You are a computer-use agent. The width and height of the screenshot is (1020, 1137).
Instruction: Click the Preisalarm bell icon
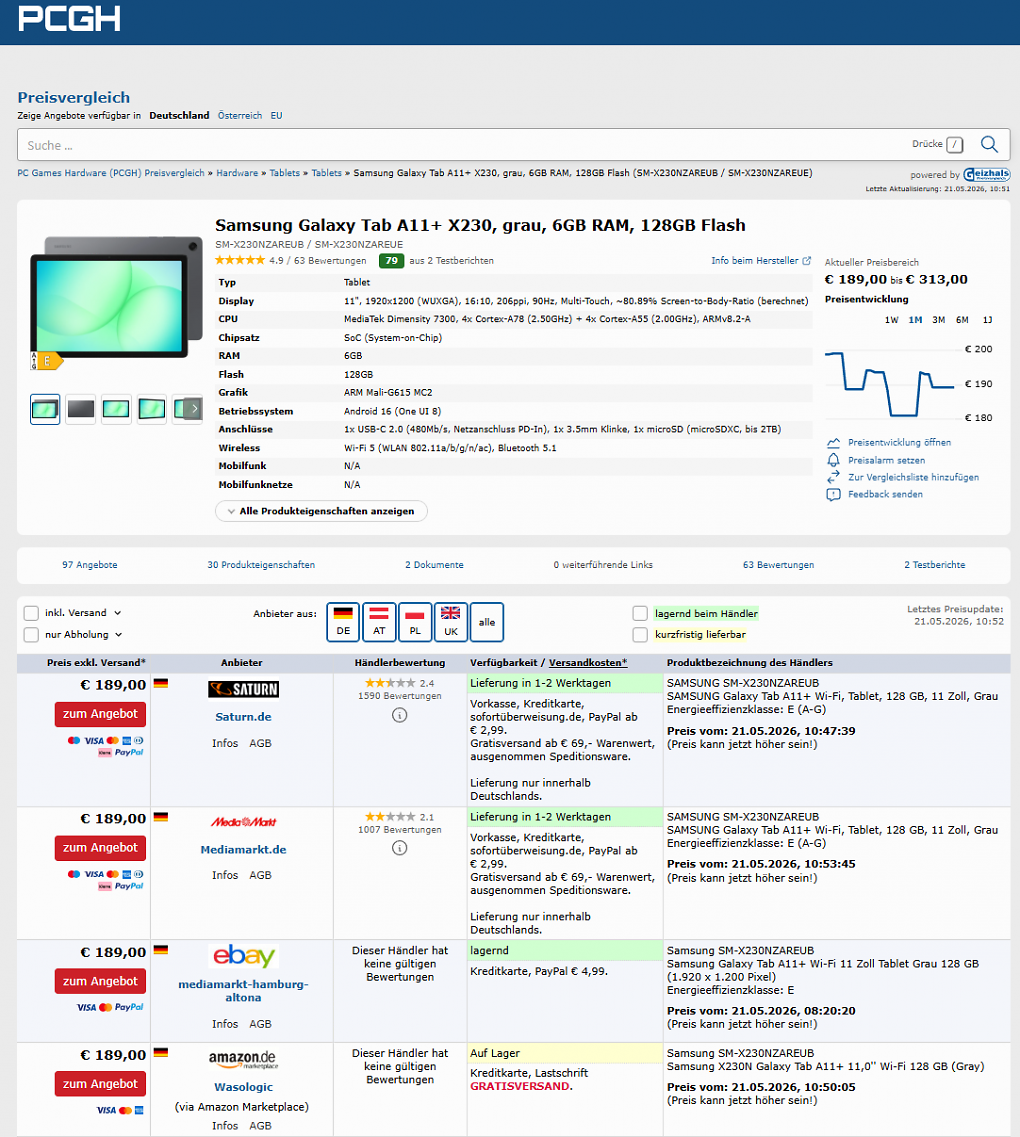pyautogui.click(x=834, y=460)
